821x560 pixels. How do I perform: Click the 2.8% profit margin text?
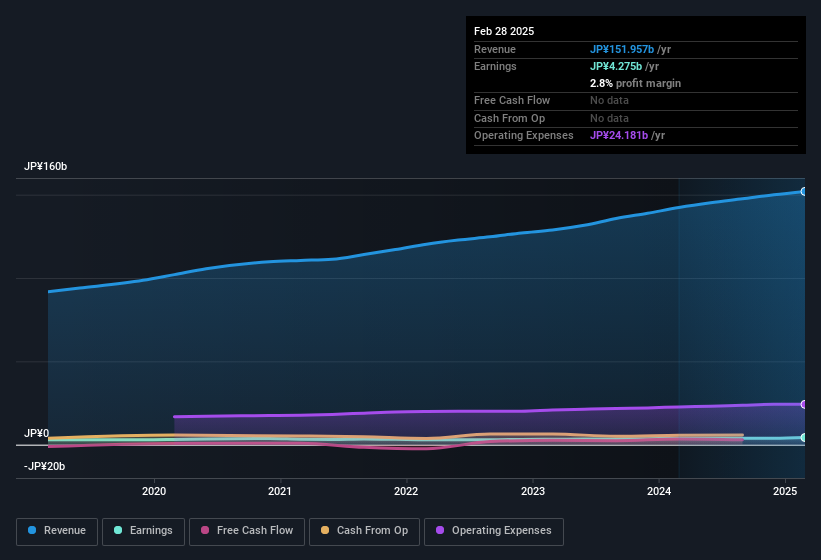tap(635, 83)
